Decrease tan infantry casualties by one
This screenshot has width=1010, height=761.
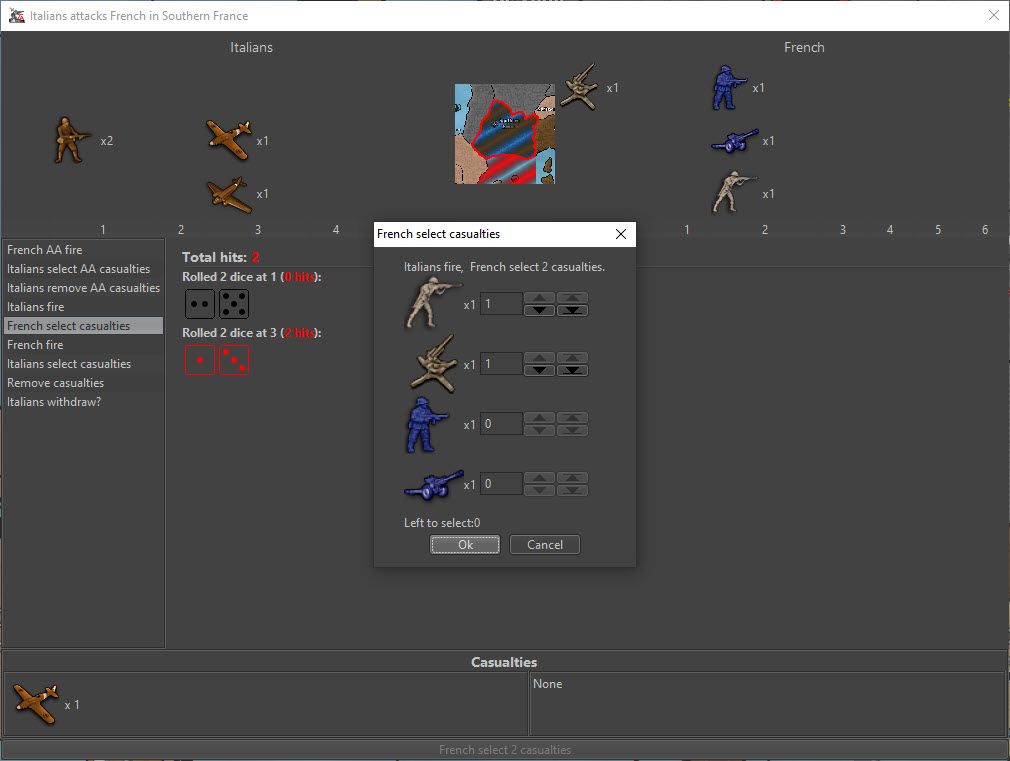click(540, 310)
